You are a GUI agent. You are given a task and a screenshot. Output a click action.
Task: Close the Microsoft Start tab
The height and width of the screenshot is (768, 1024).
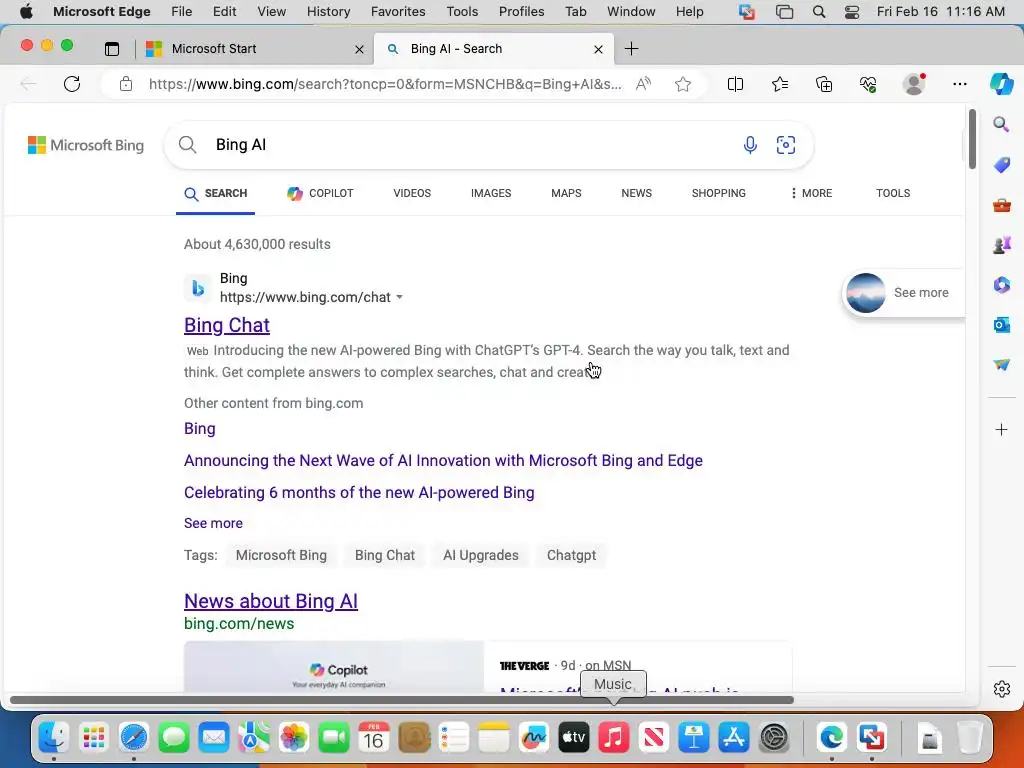point(359,49)
